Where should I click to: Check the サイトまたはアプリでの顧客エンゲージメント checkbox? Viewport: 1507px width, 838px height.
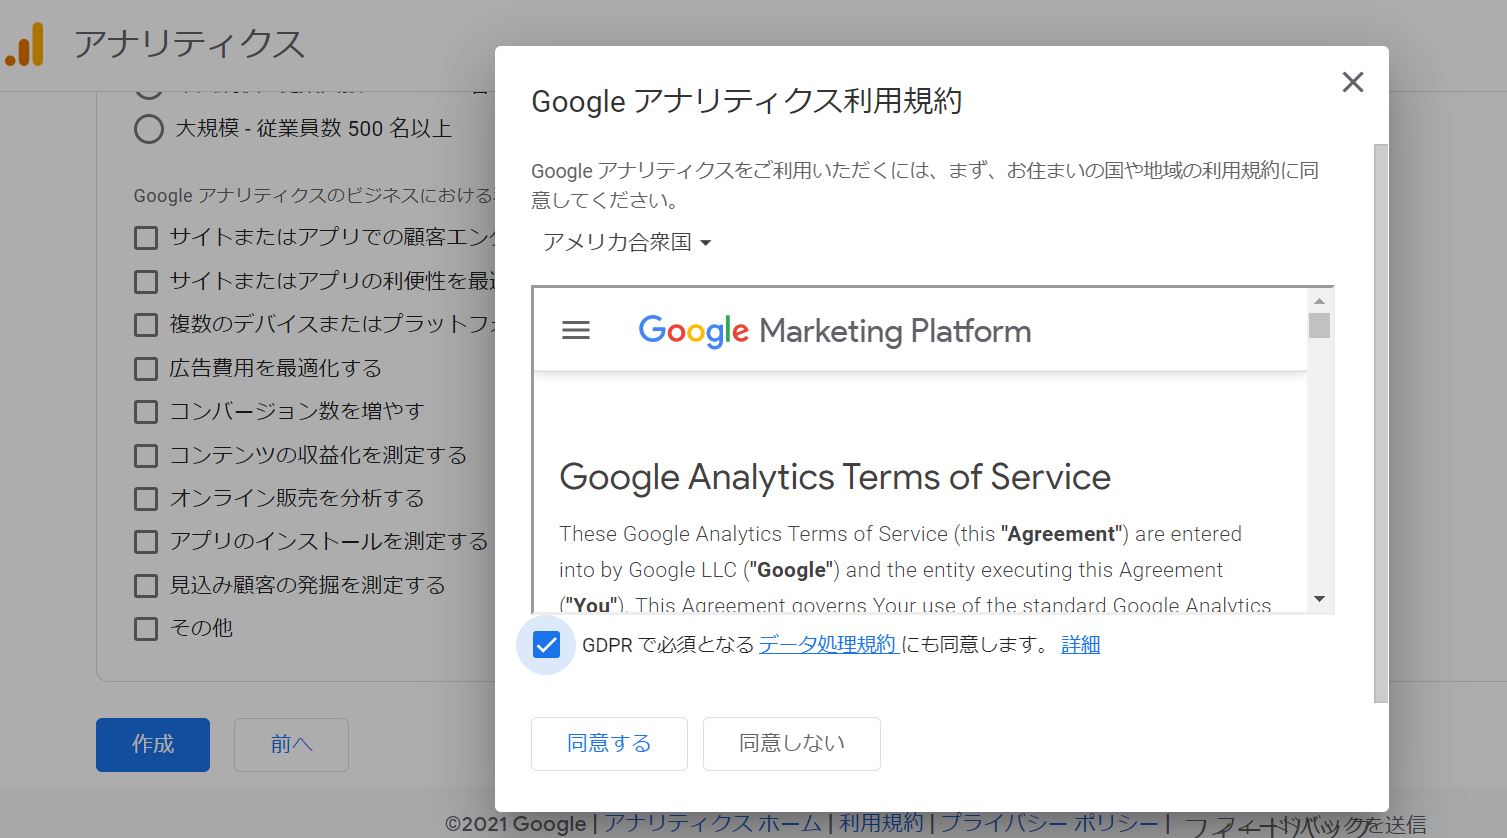point(146,238)
